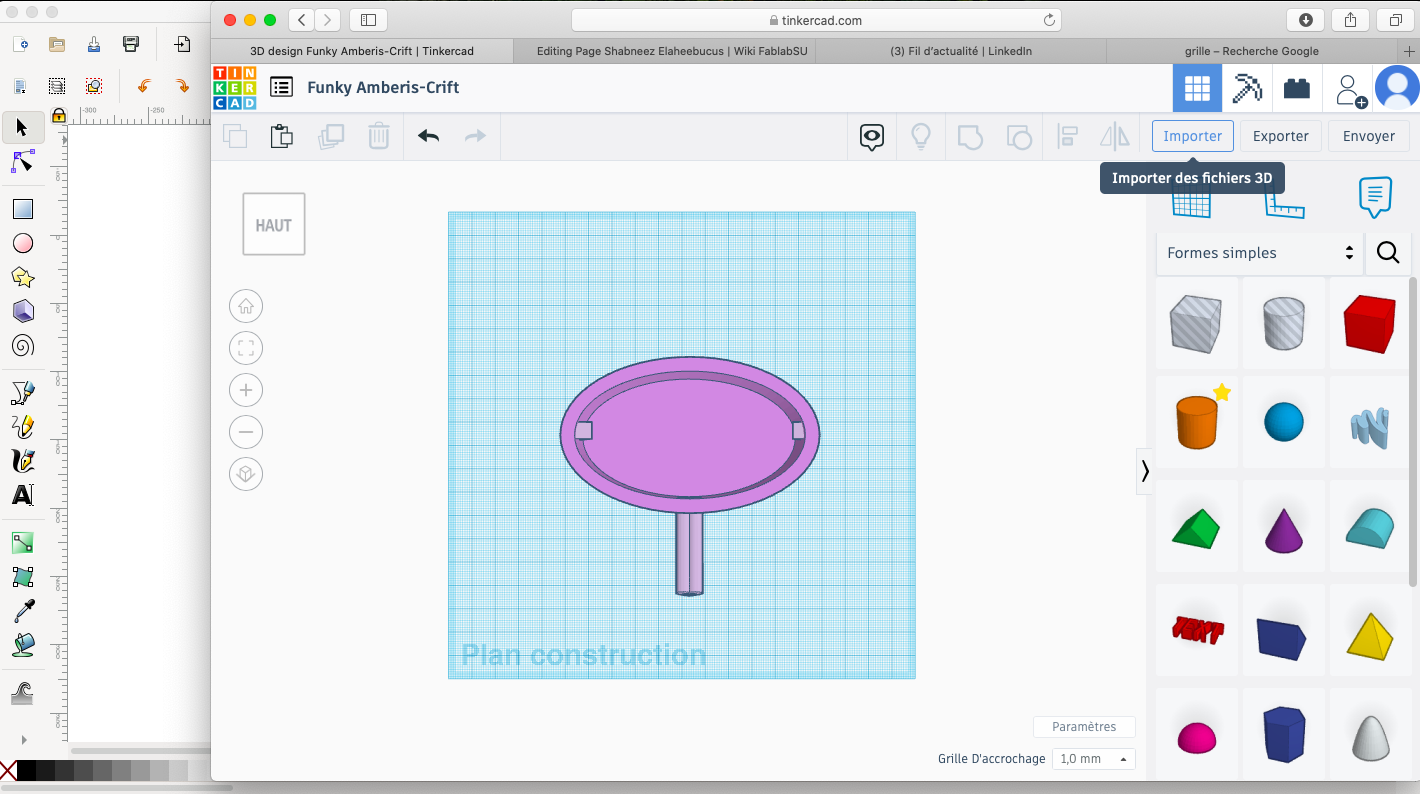Choose the blue sphere shape thumbnail
Viewport: 1420px width, 794px height.
(1284, 422)
